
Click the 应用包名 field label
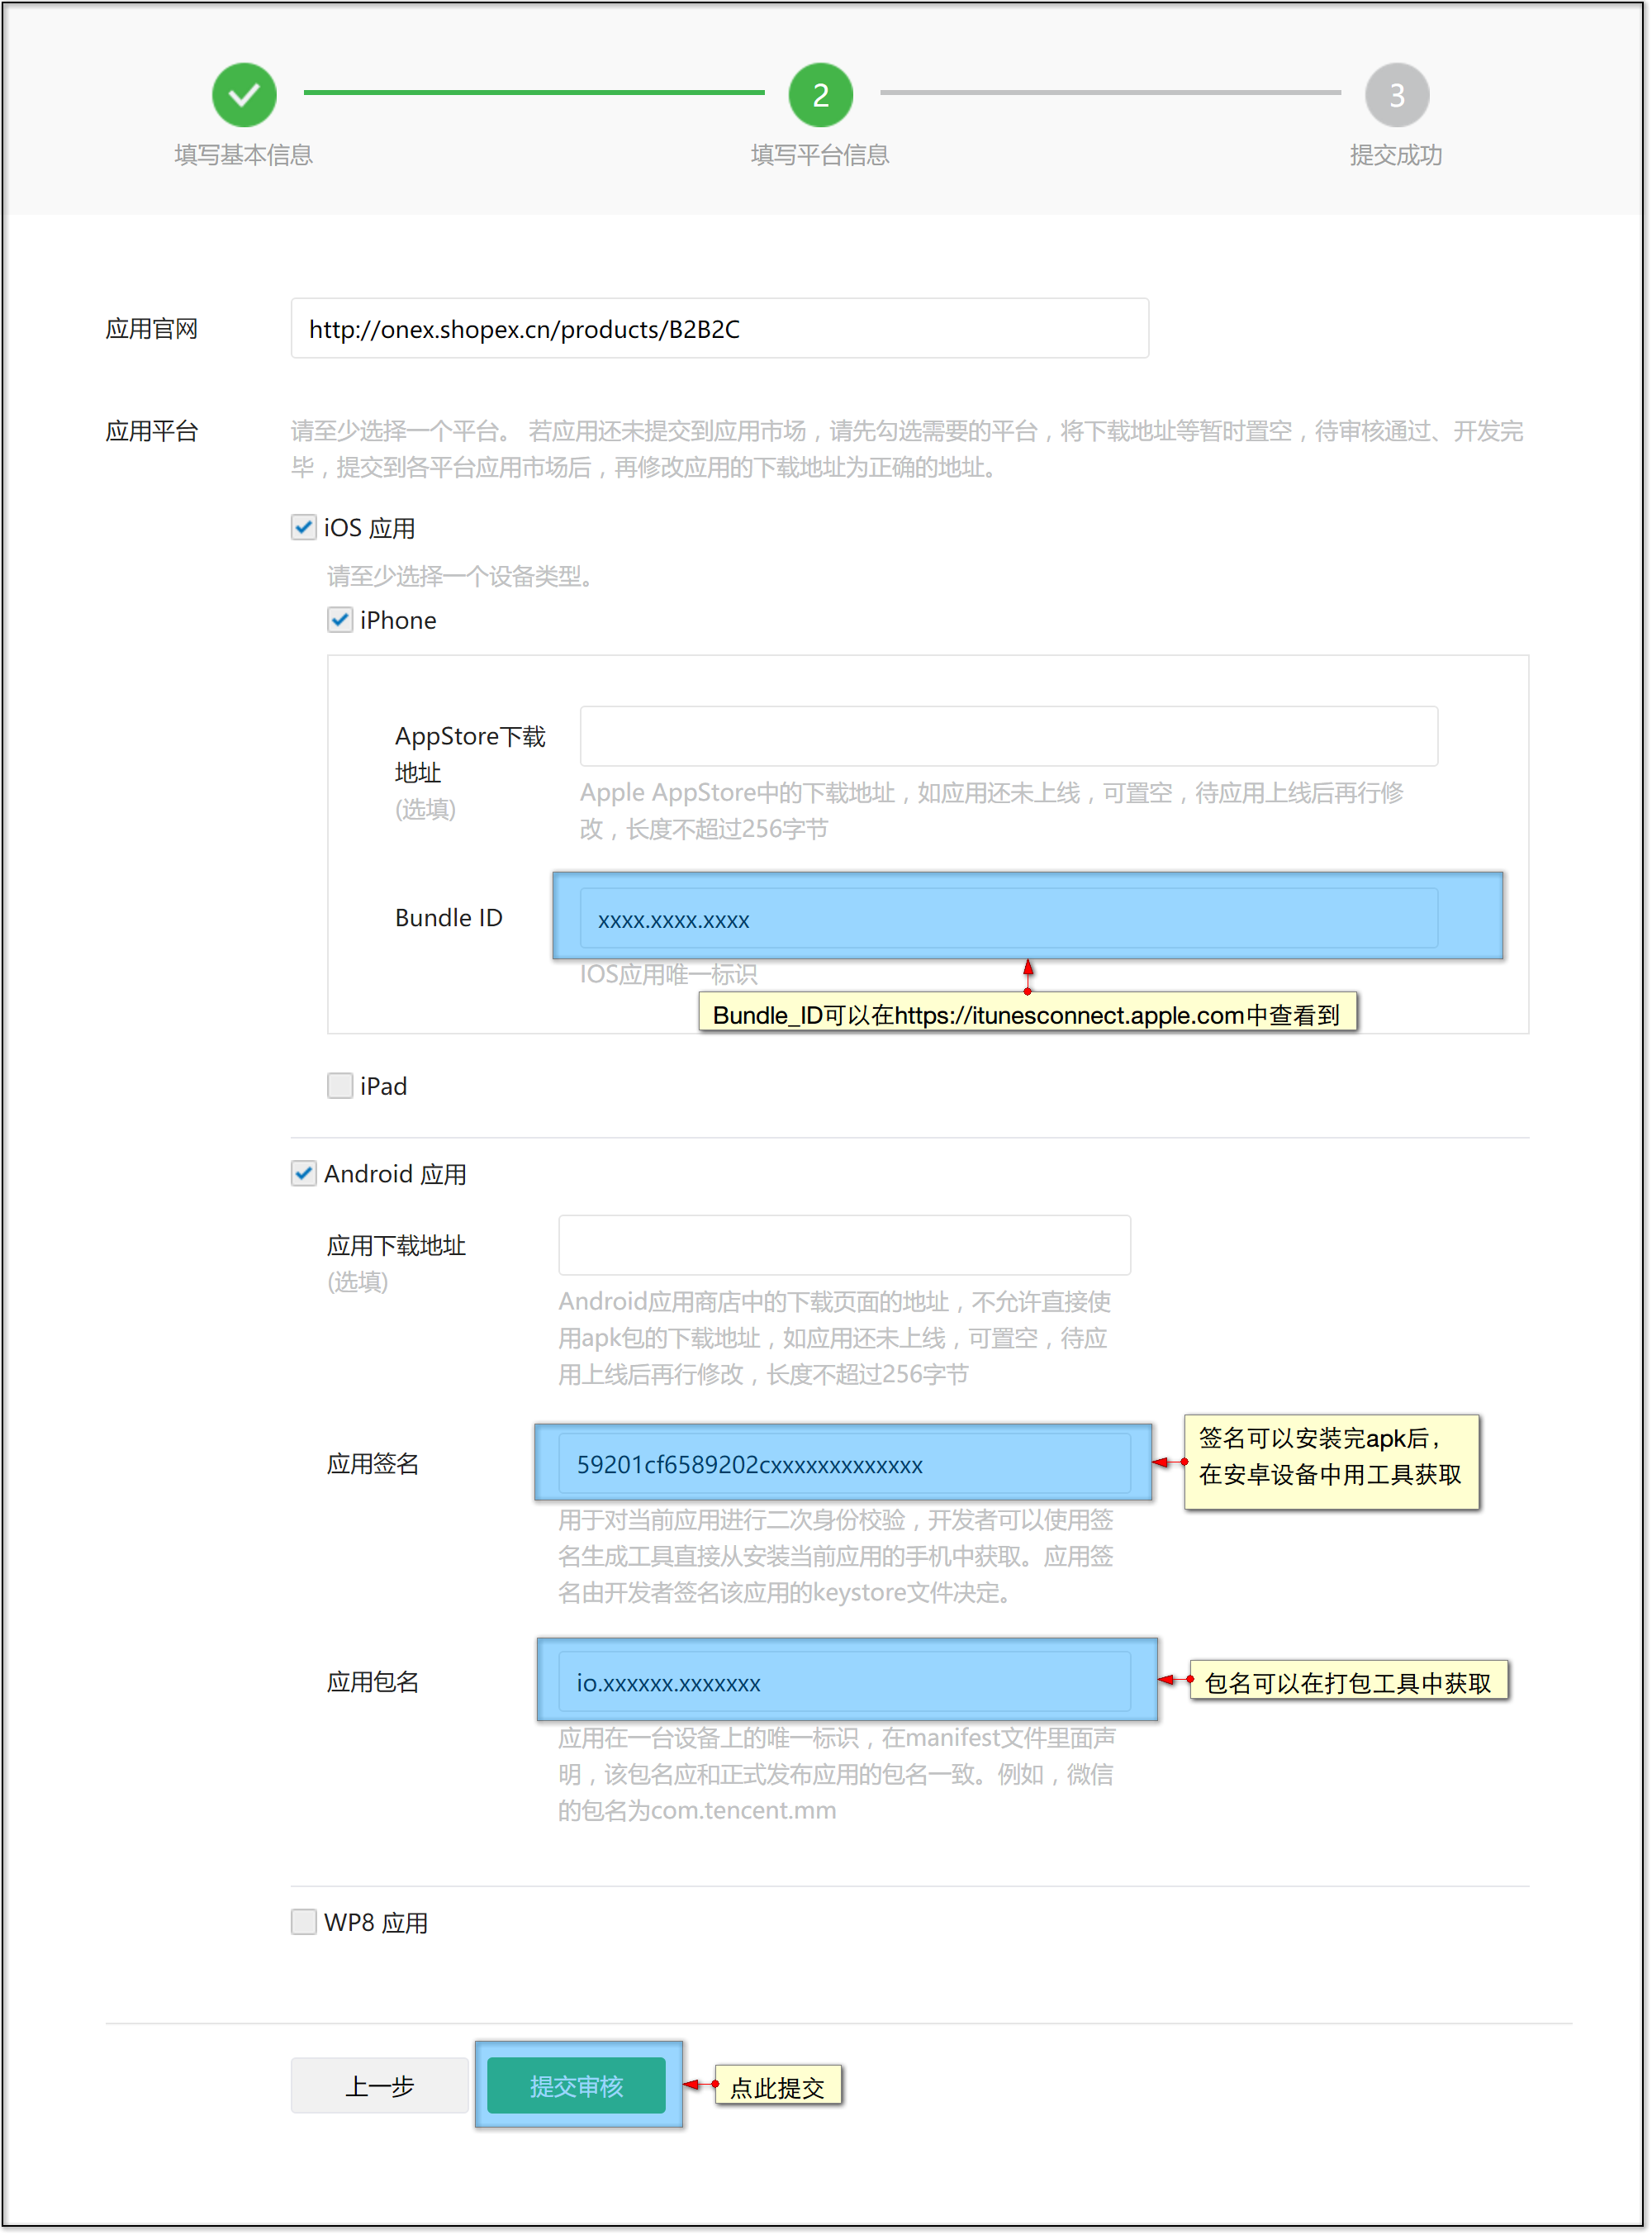373,1682
